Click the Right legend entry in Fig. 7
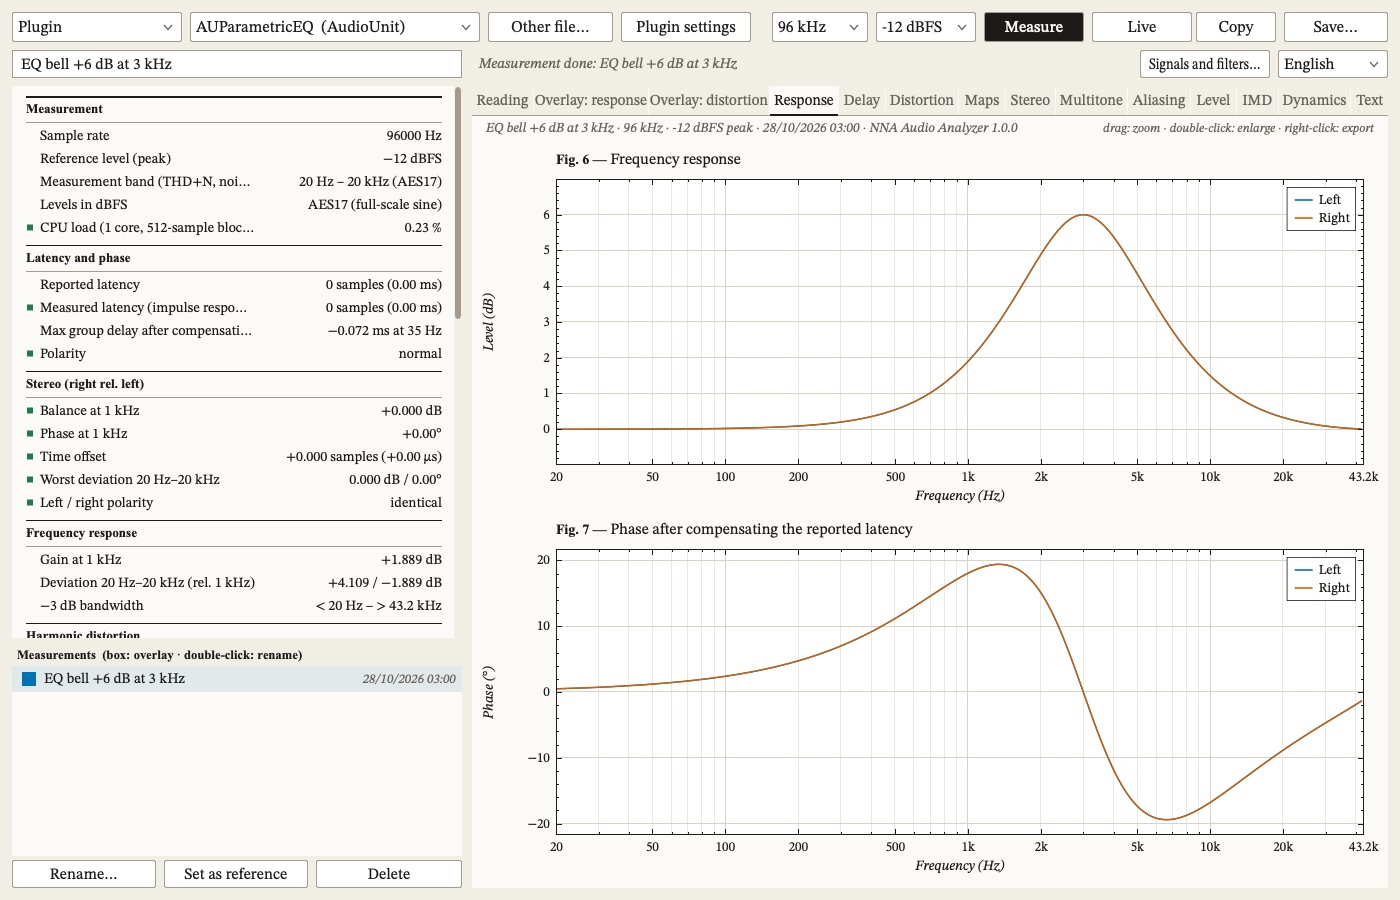The height and width of the screenshot is (900, 1400). 1322,588
